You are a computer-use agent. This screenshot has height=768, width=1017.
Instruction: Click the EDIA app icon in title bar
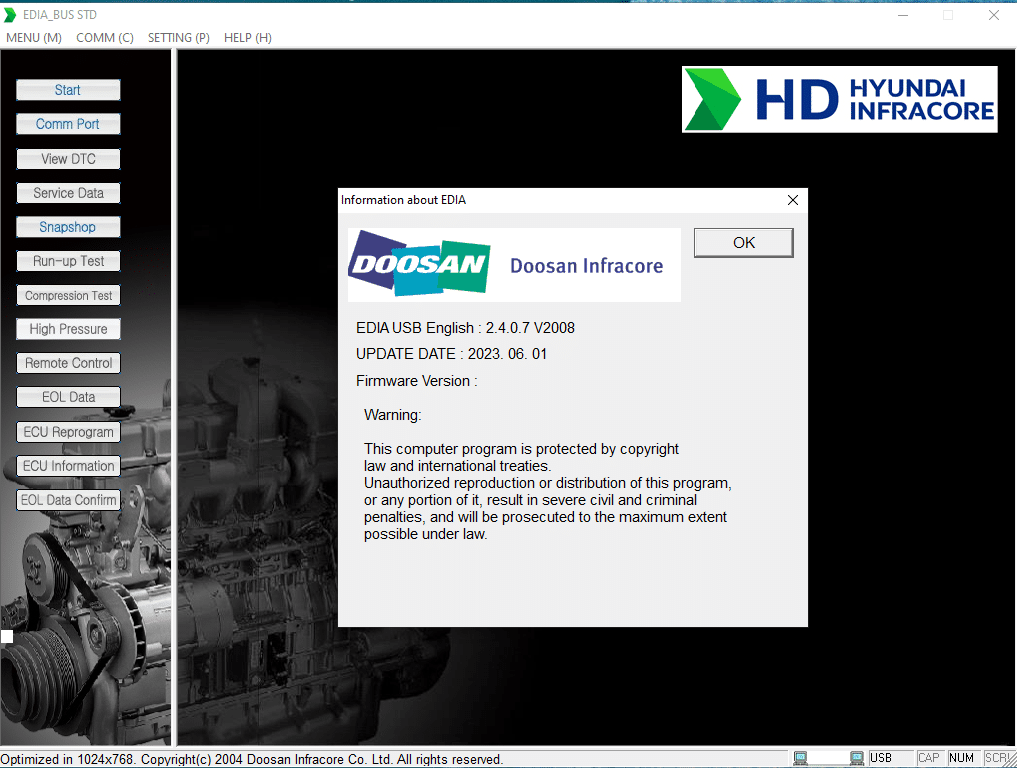tap(11, 15)
